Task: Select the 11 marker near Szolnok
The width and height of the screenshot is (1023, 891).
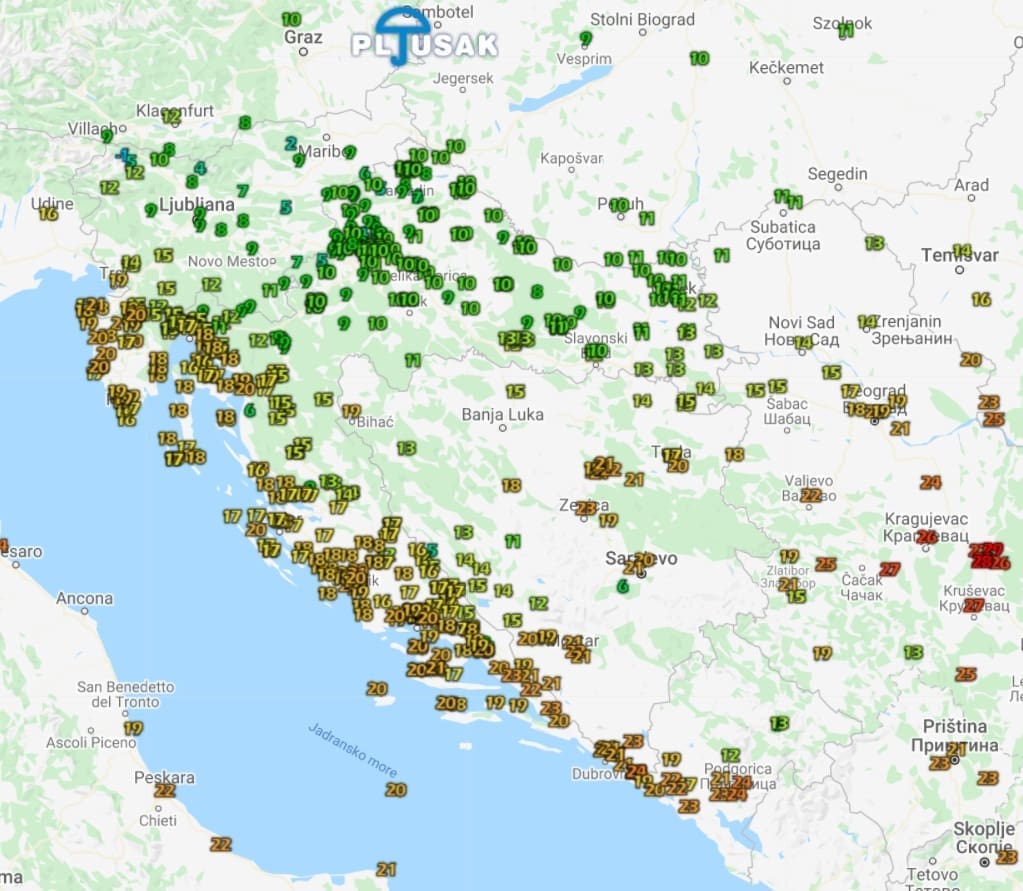Action: [x=846, y=30]
